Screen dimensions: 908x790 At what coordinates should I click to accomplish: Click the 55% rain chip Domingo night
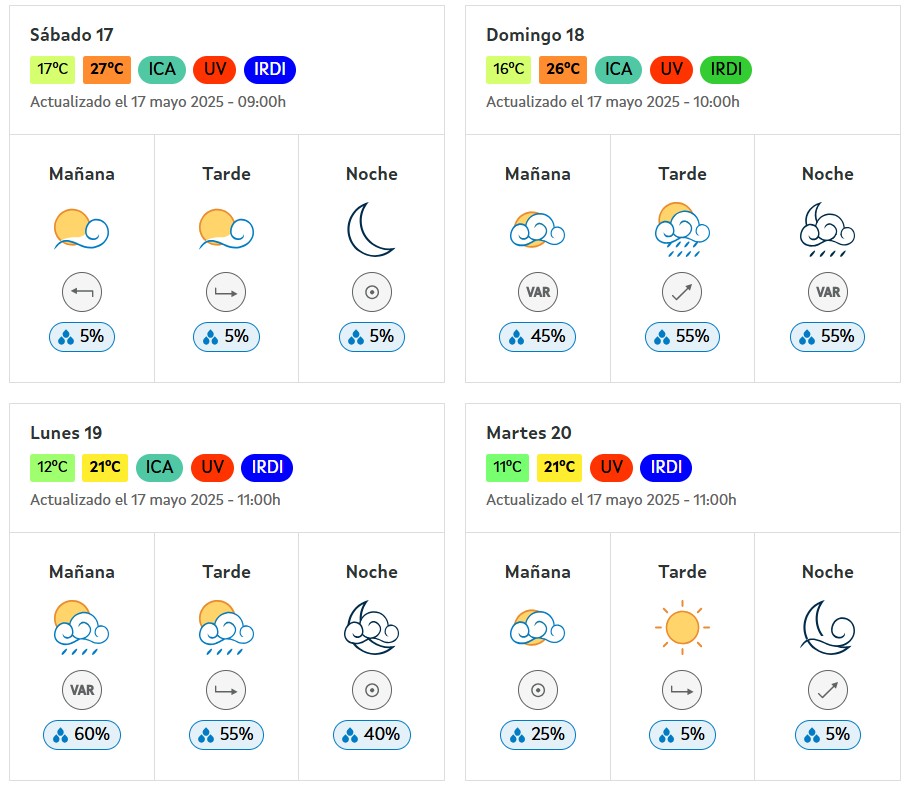828,337
